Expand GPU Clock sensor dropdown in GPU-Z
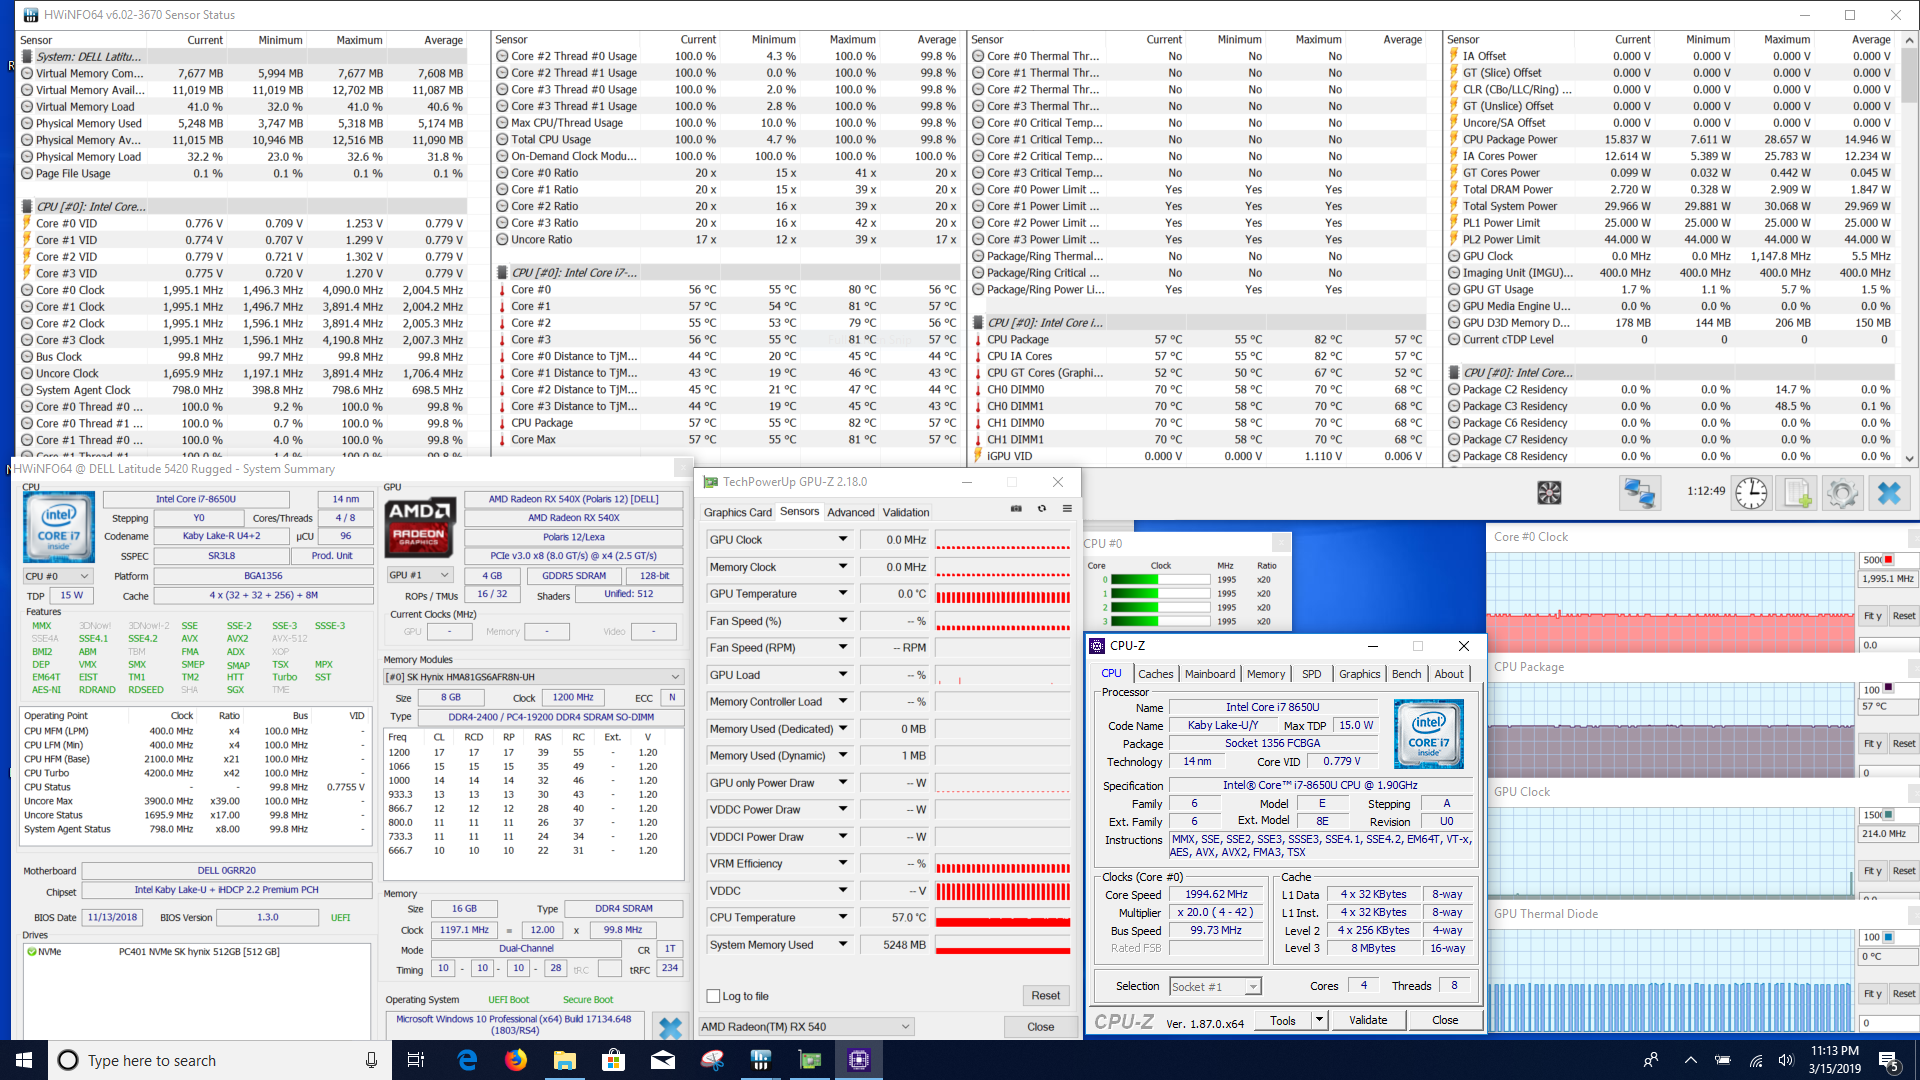Viewport: 1920px width, 1080px height. pyautogui.click(x=843, y=539)
